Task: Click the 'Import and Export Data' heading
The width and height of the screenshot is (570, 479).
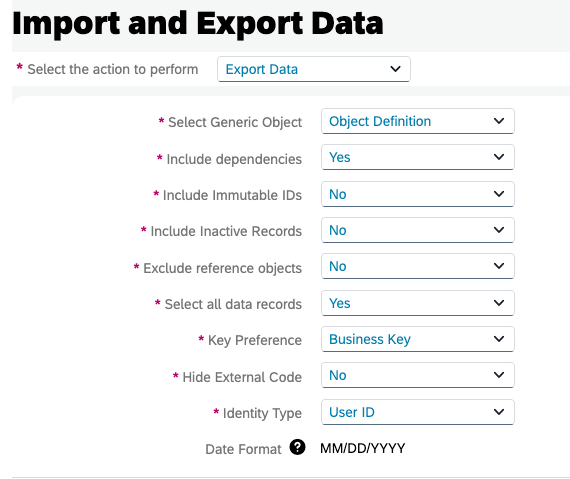Action: click(197, 24)
